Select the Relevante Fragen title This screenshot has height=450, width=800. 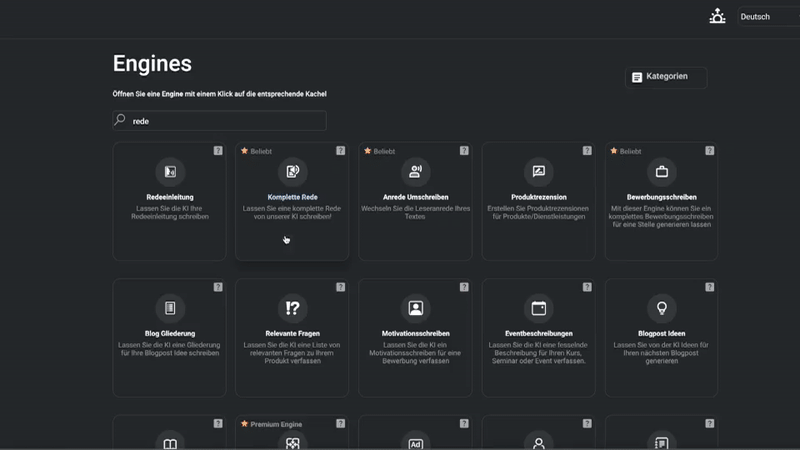pyautogui.click(x=292, y=333)
